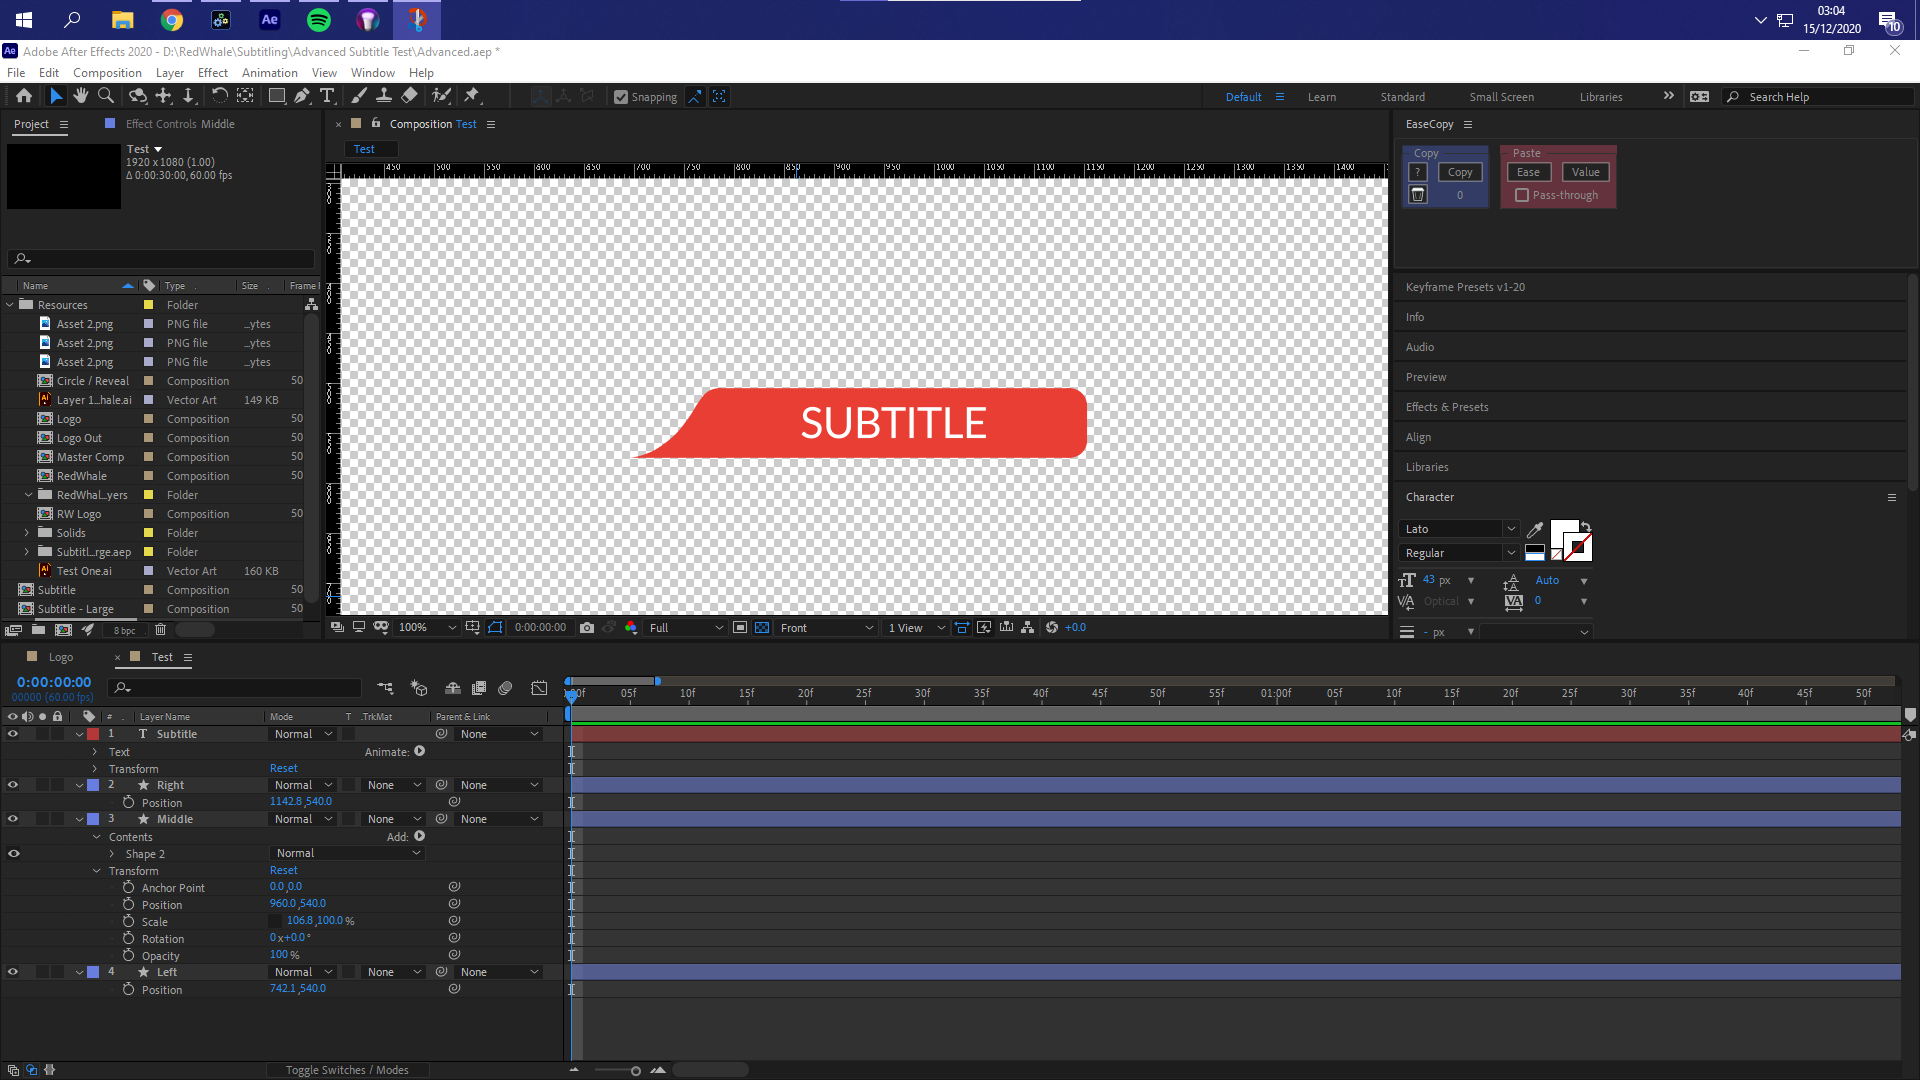The height and width of the screenshot is (1080, 1920).
Task: Select the Brush tool
Action: point(359,96)
